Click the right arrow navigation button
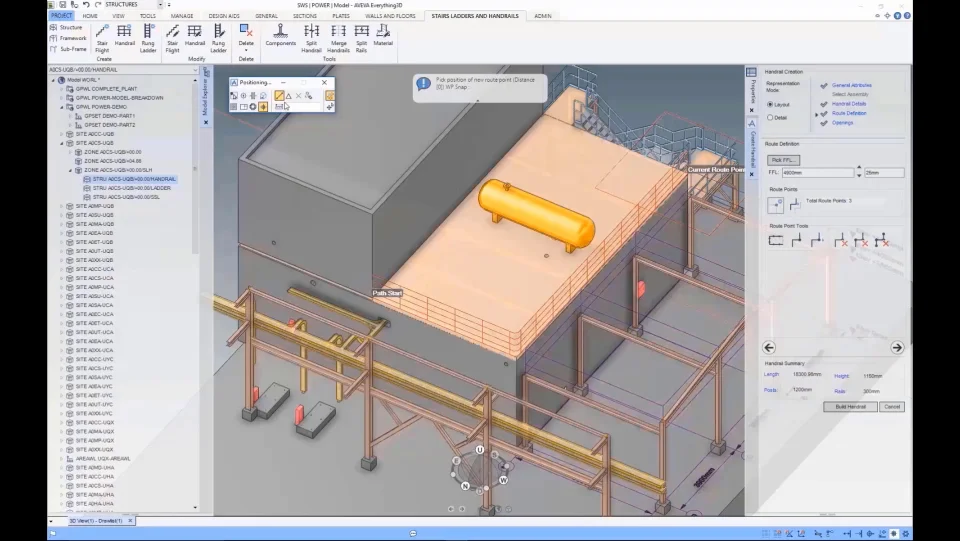The width and height of the screenshot is (960, 541). coord(897,348)
